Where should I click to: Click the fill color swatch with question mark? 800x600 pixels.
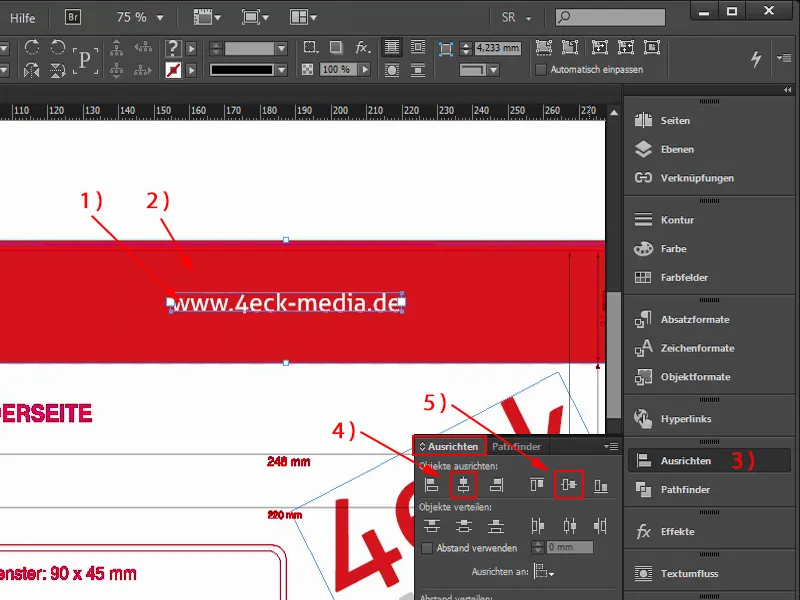click(x=173, y=48)
